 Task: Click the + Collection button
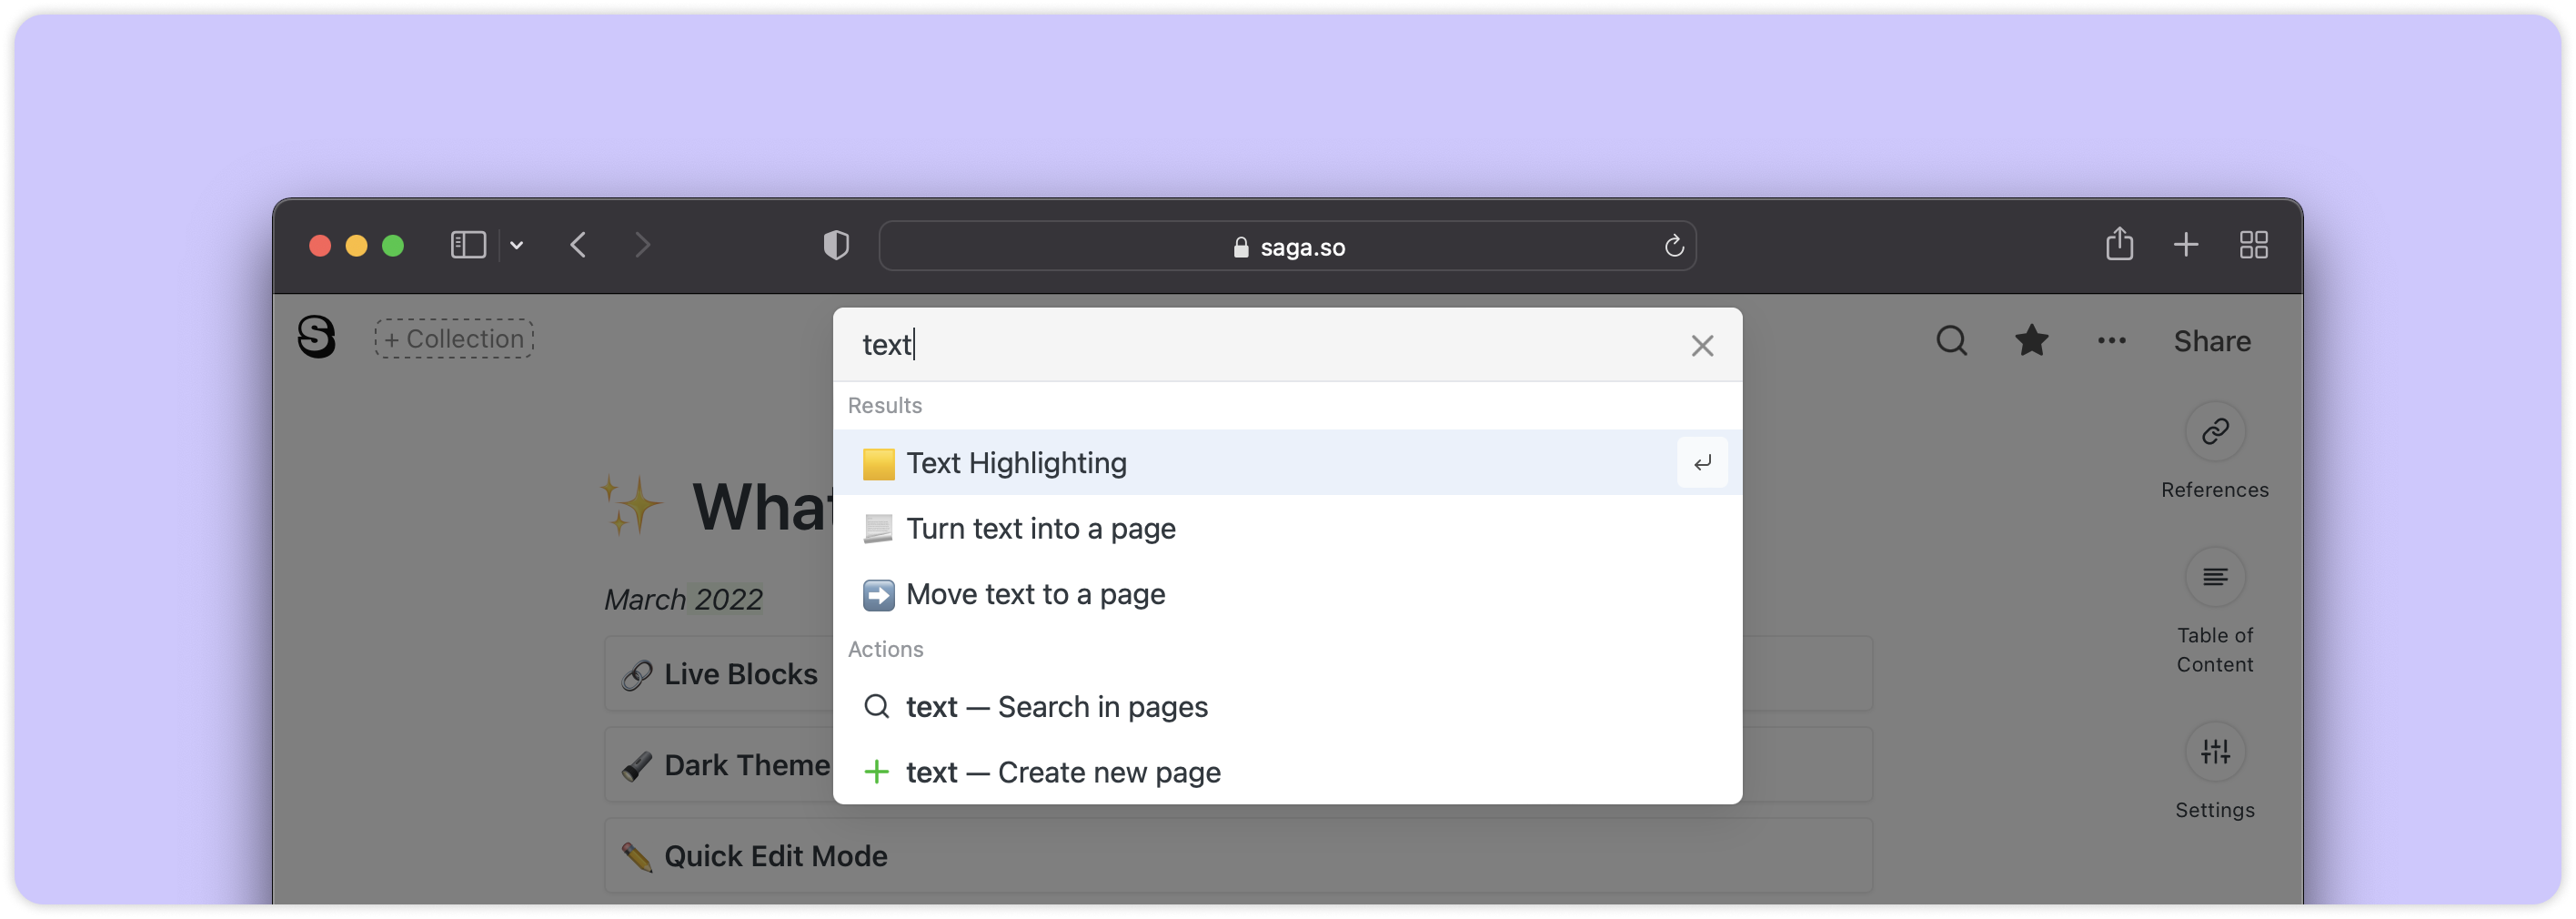pos(454,339)
